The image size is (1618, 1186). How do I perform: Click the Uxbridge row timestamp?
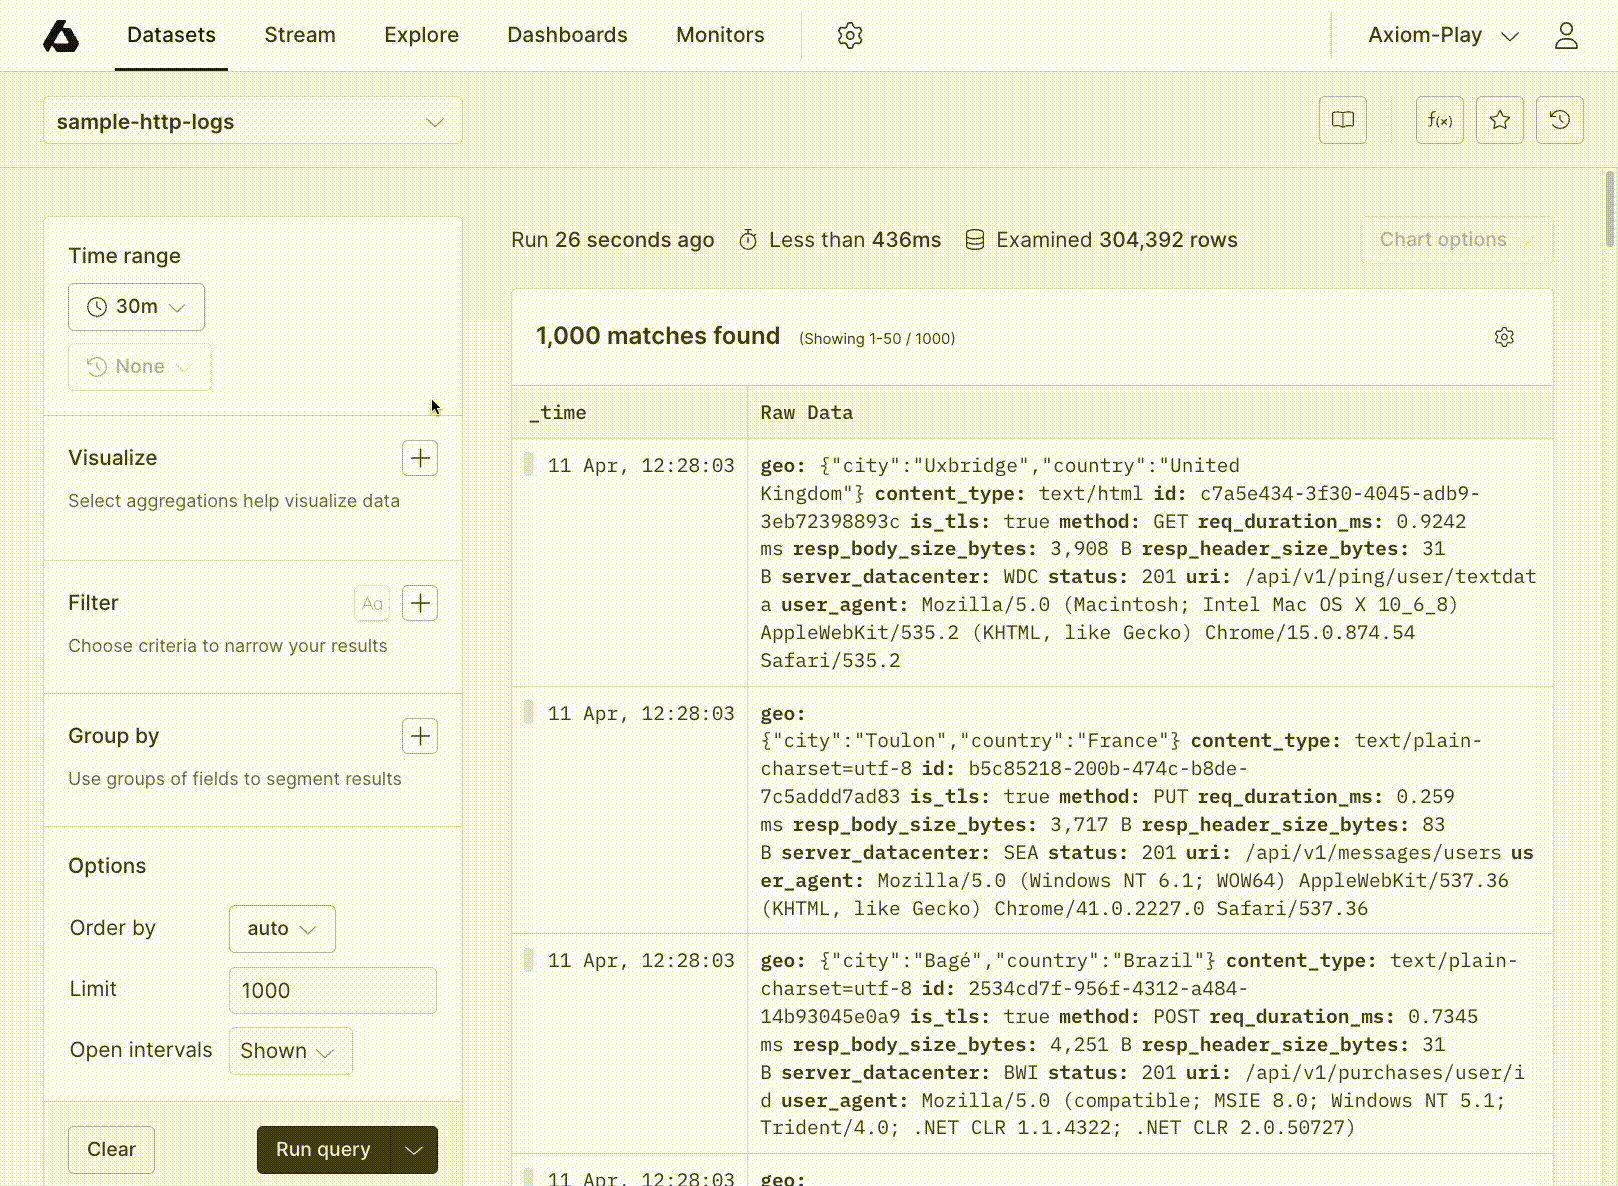[641, 465]
